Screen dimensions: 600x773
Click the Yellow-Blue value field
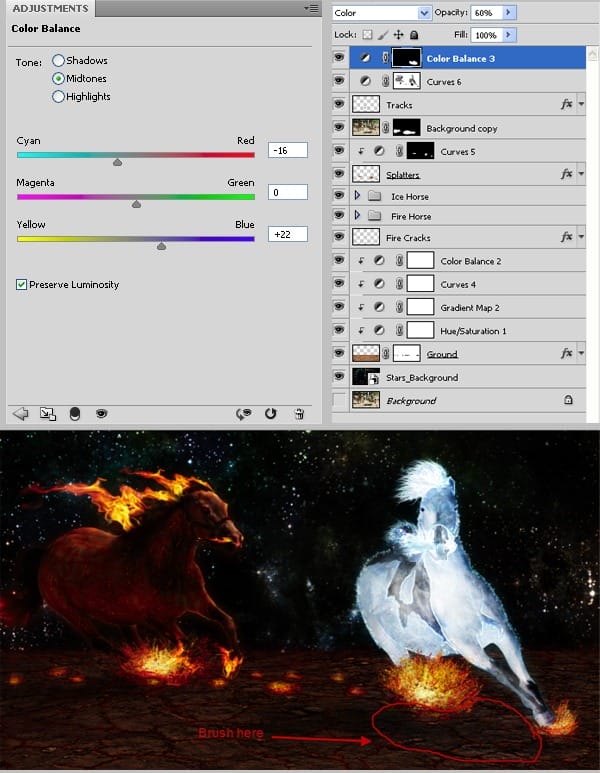tap(288, 234)
